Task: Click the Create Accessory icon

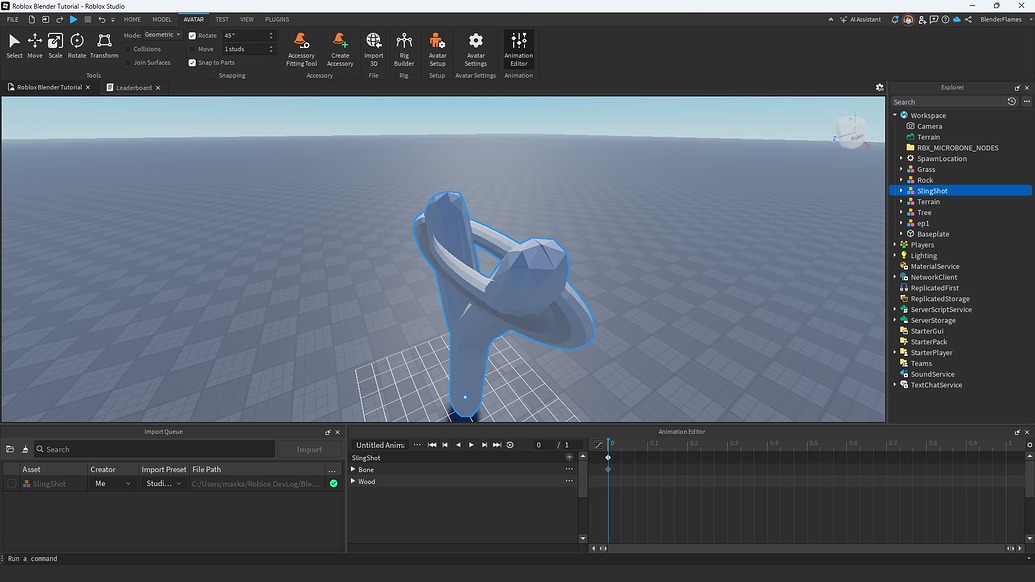Action: tap(340, 49)
